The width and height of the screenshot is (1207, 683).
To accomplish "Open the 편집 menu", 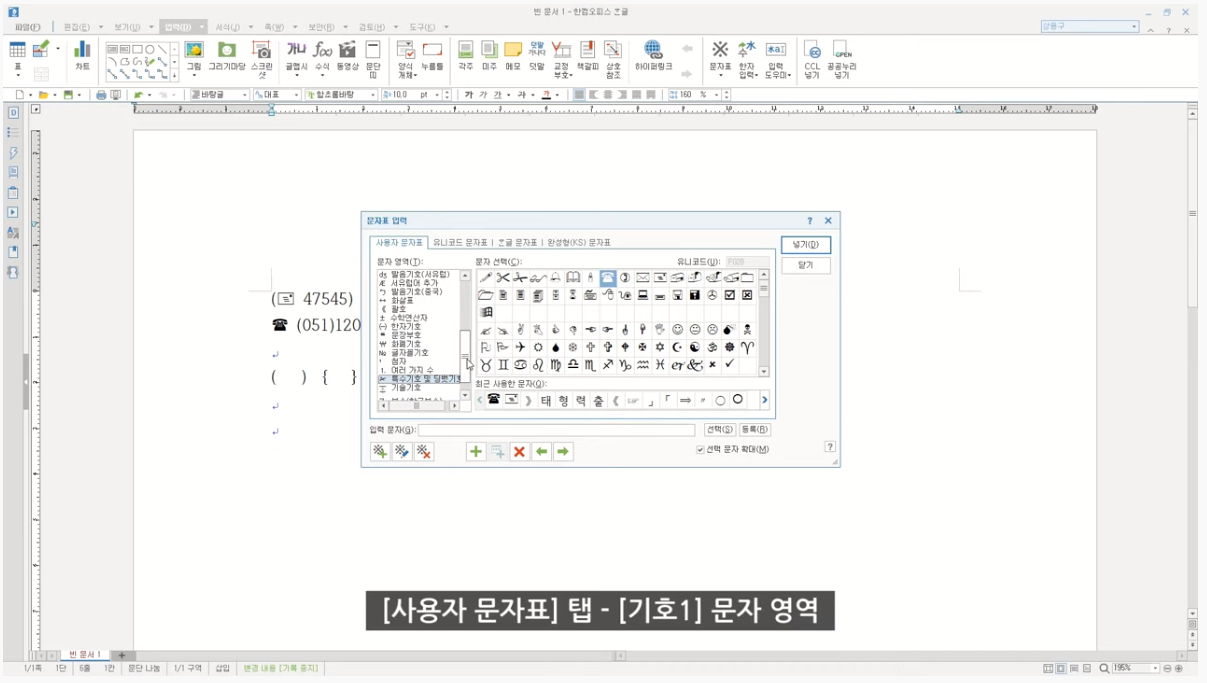I will (76, 27).
